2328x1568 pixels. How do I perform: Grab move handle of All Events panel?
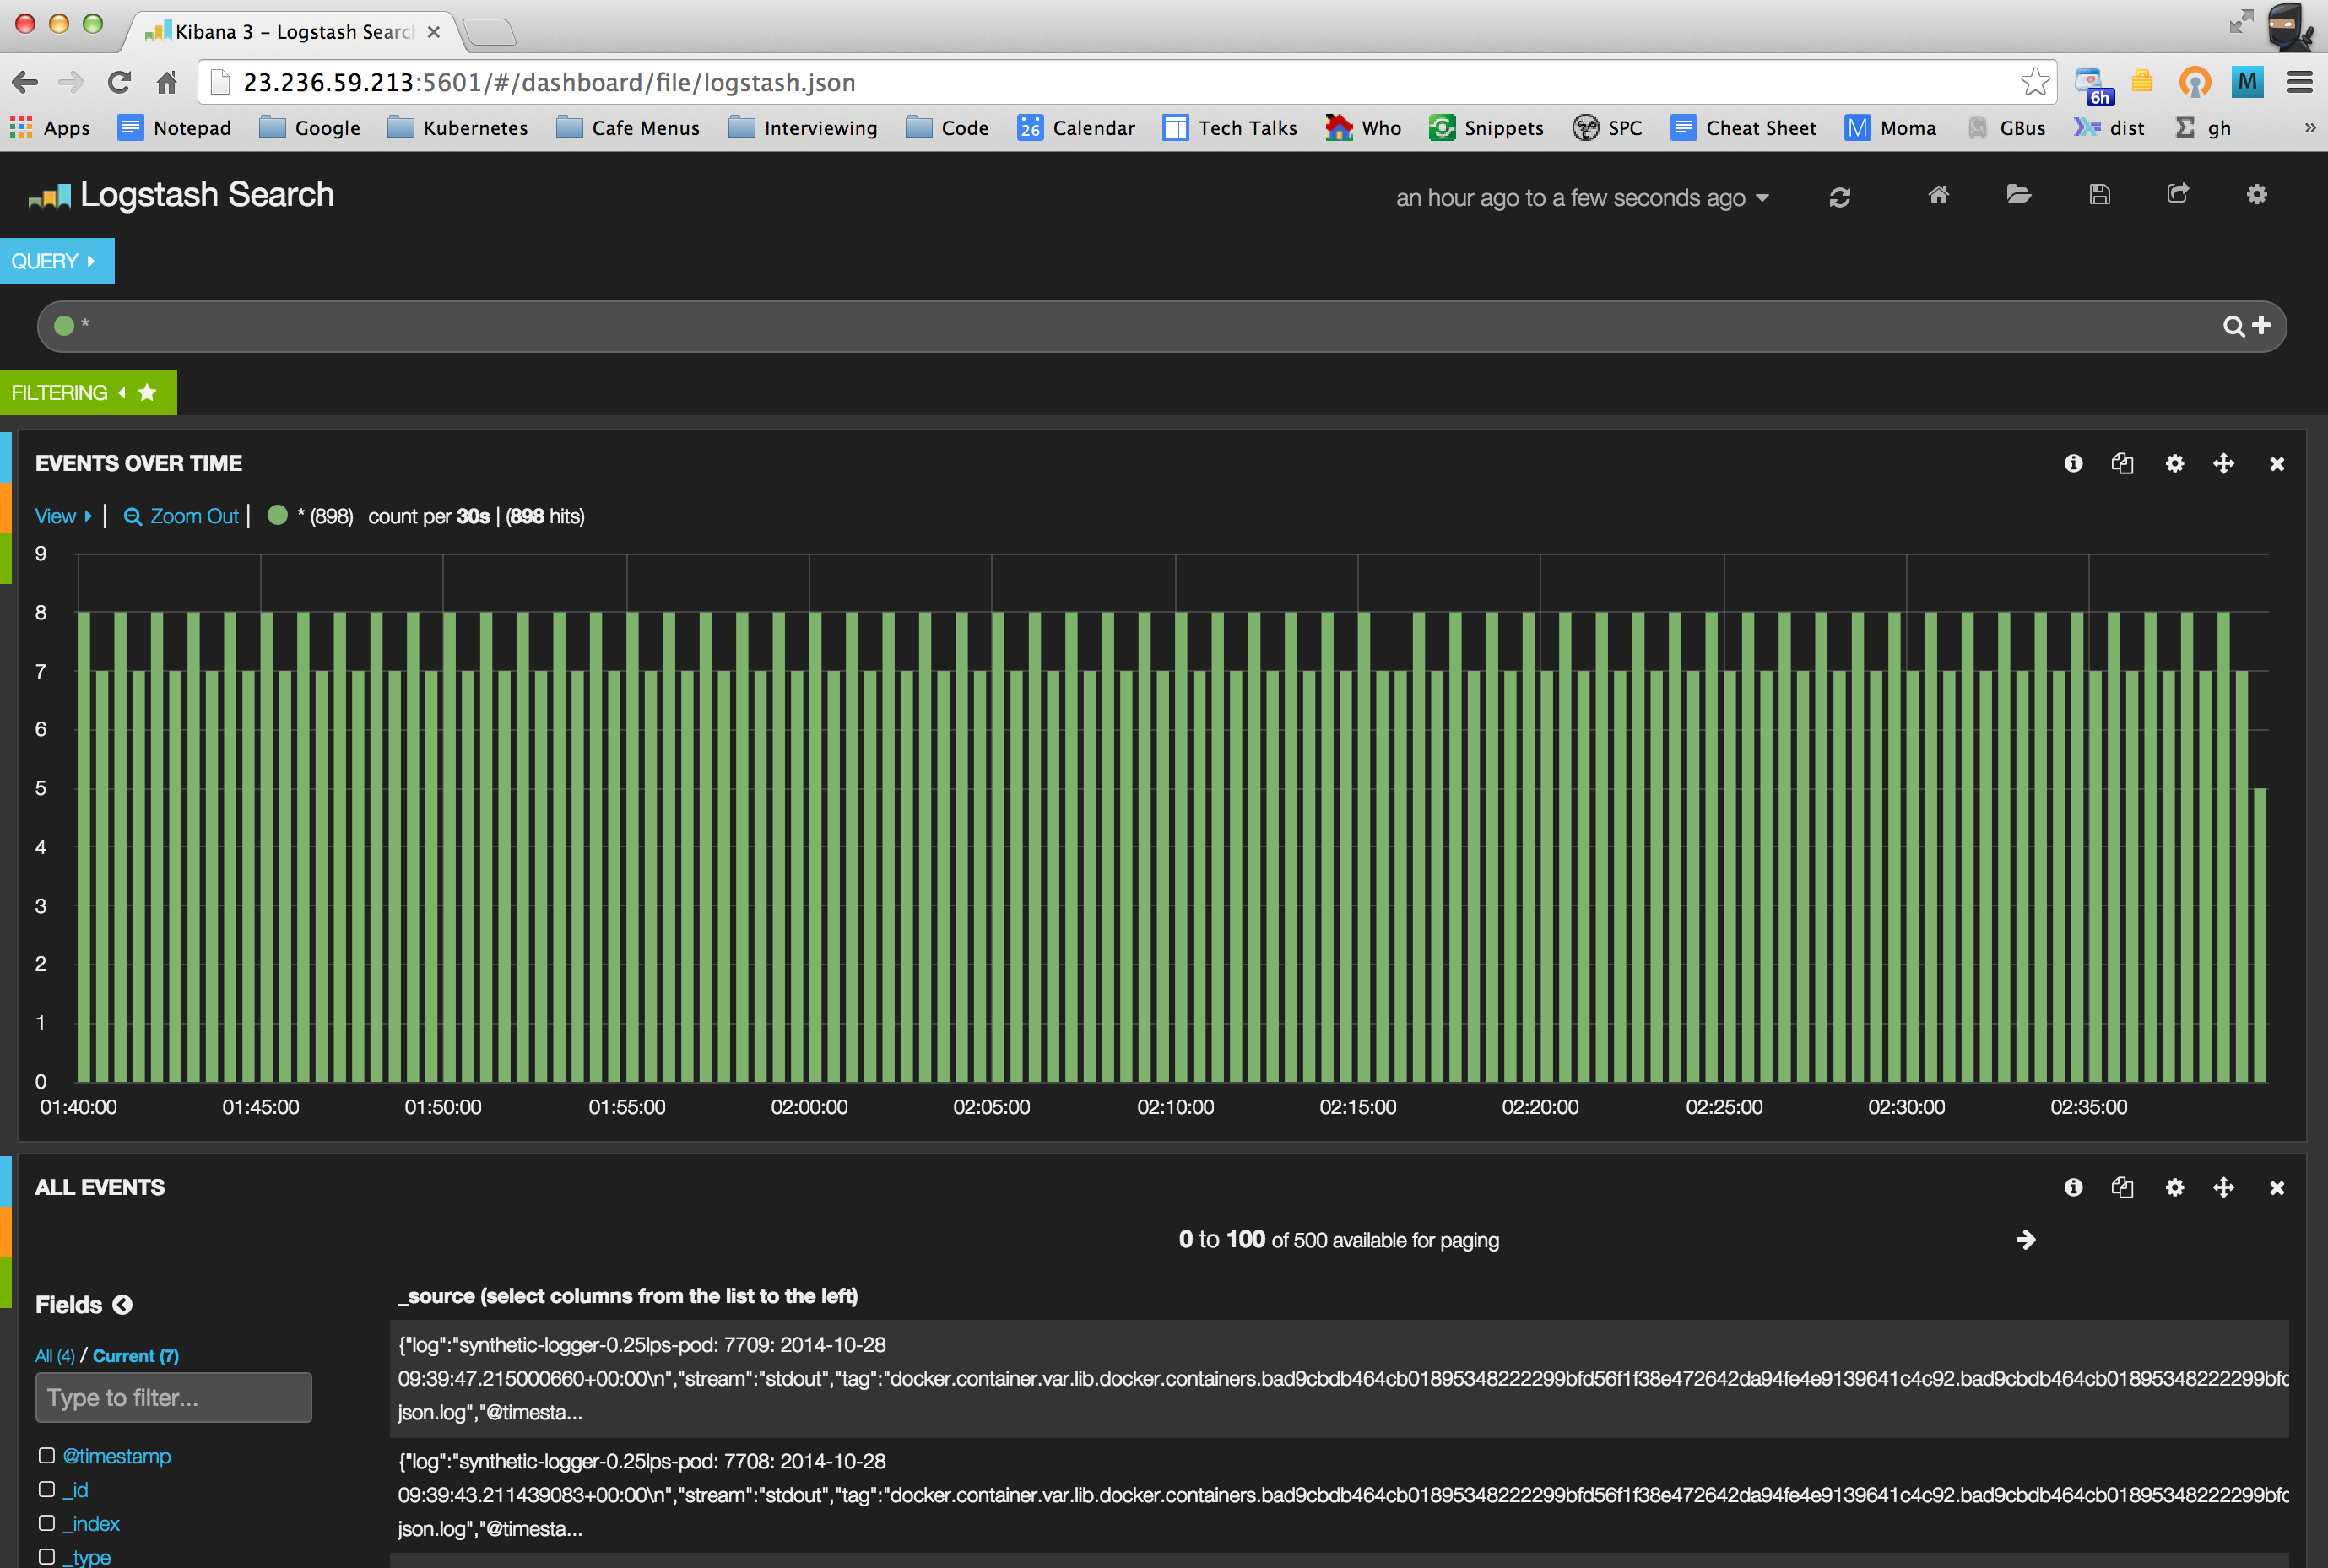2223,1187
